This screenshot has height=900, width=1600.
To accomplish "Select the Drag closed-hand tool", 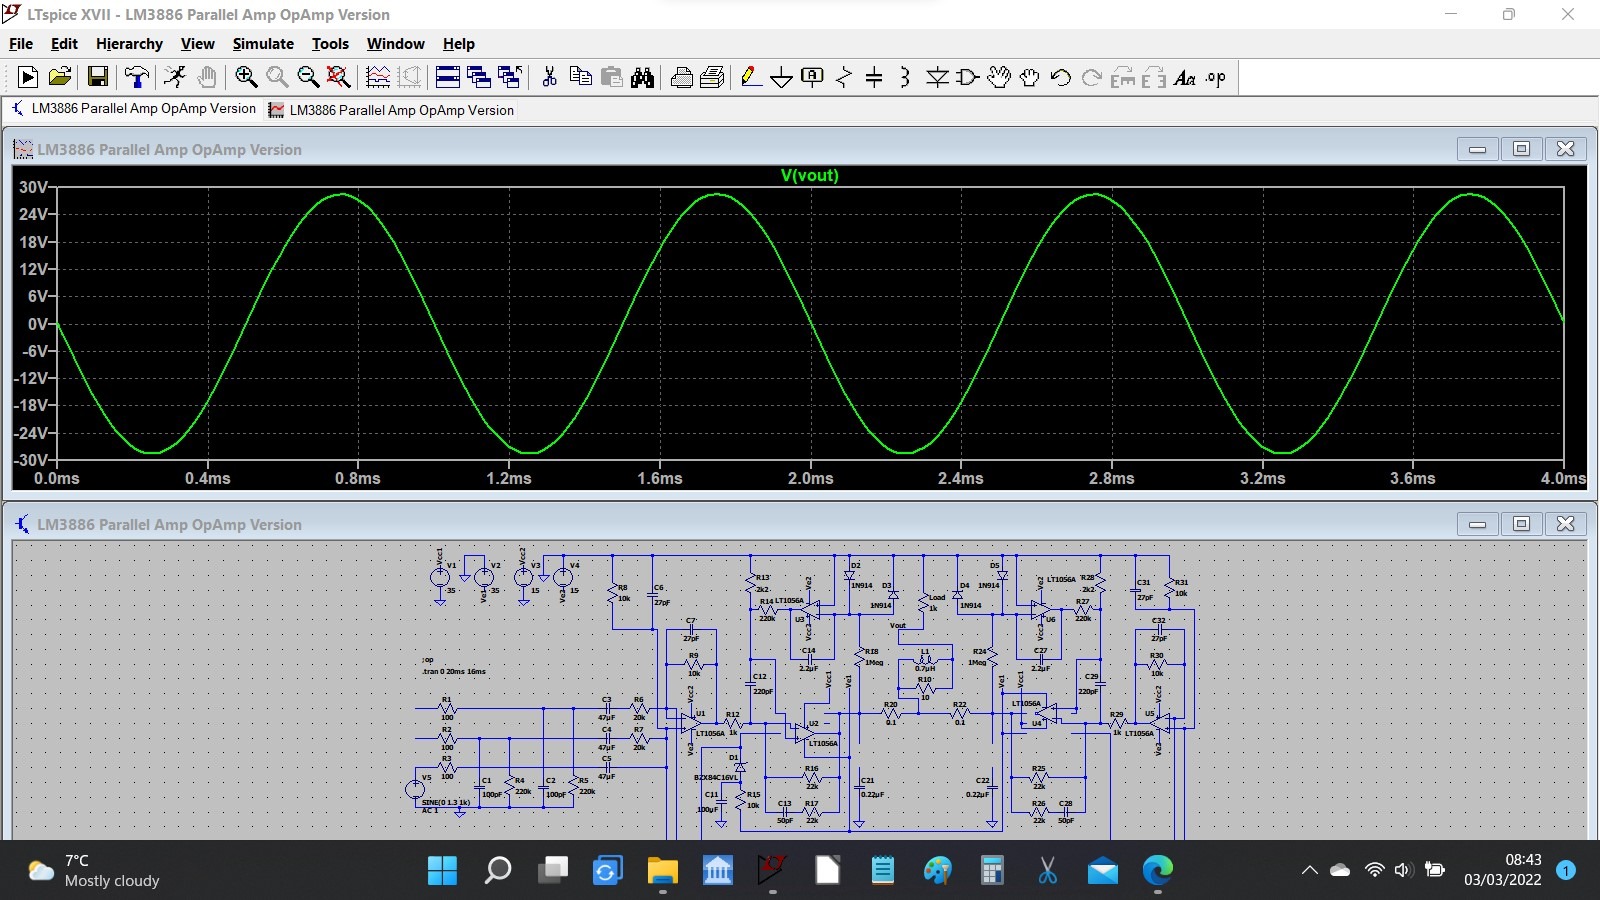I will tap(1030, 77).
